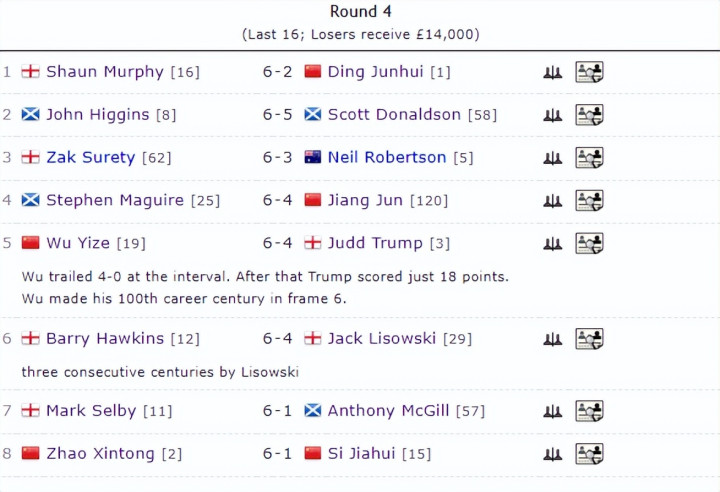This screenshot has width=720, height=492.
Task: Open match details card icon for Zhao Xintong match
Action: (589, 454)
